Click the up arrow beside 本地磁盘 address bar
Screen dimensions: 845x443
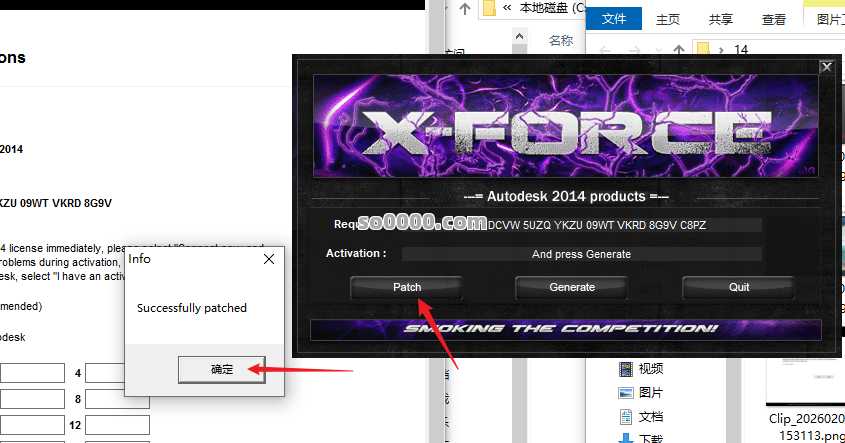[464, 9]
